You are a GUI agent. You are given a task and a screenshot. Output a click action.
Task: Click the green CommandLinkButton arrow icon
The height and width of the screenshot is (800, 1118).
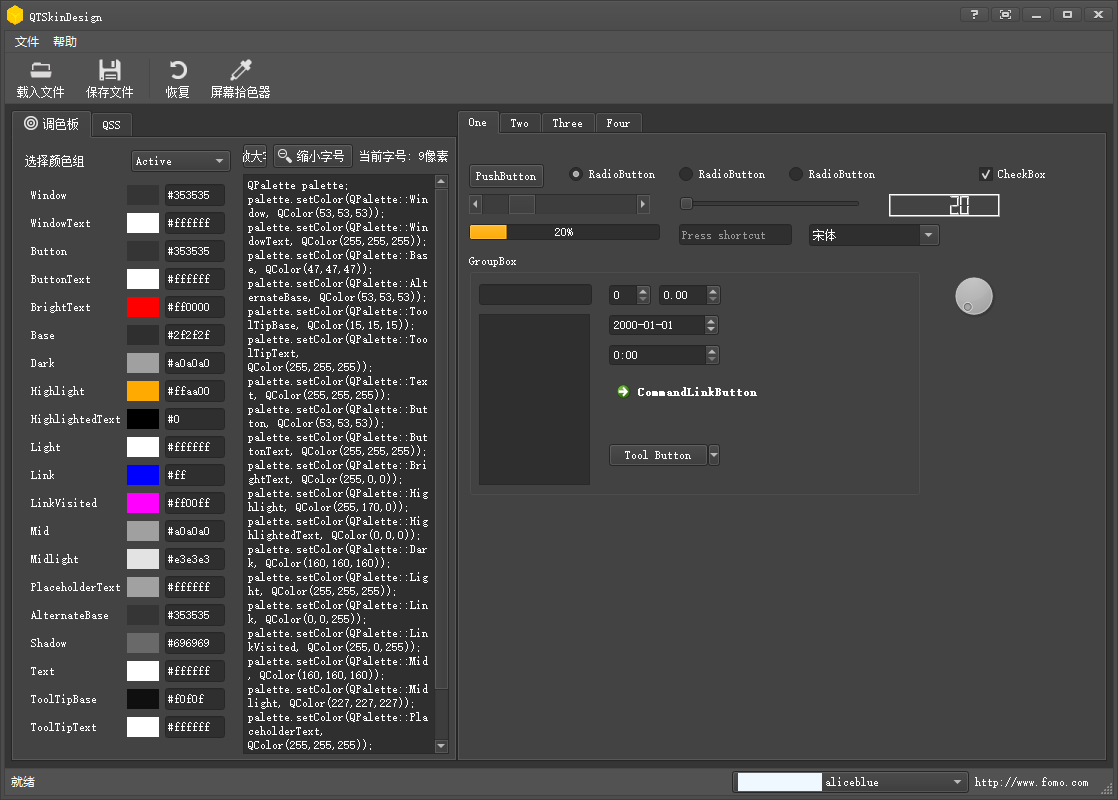click(622, 392)
